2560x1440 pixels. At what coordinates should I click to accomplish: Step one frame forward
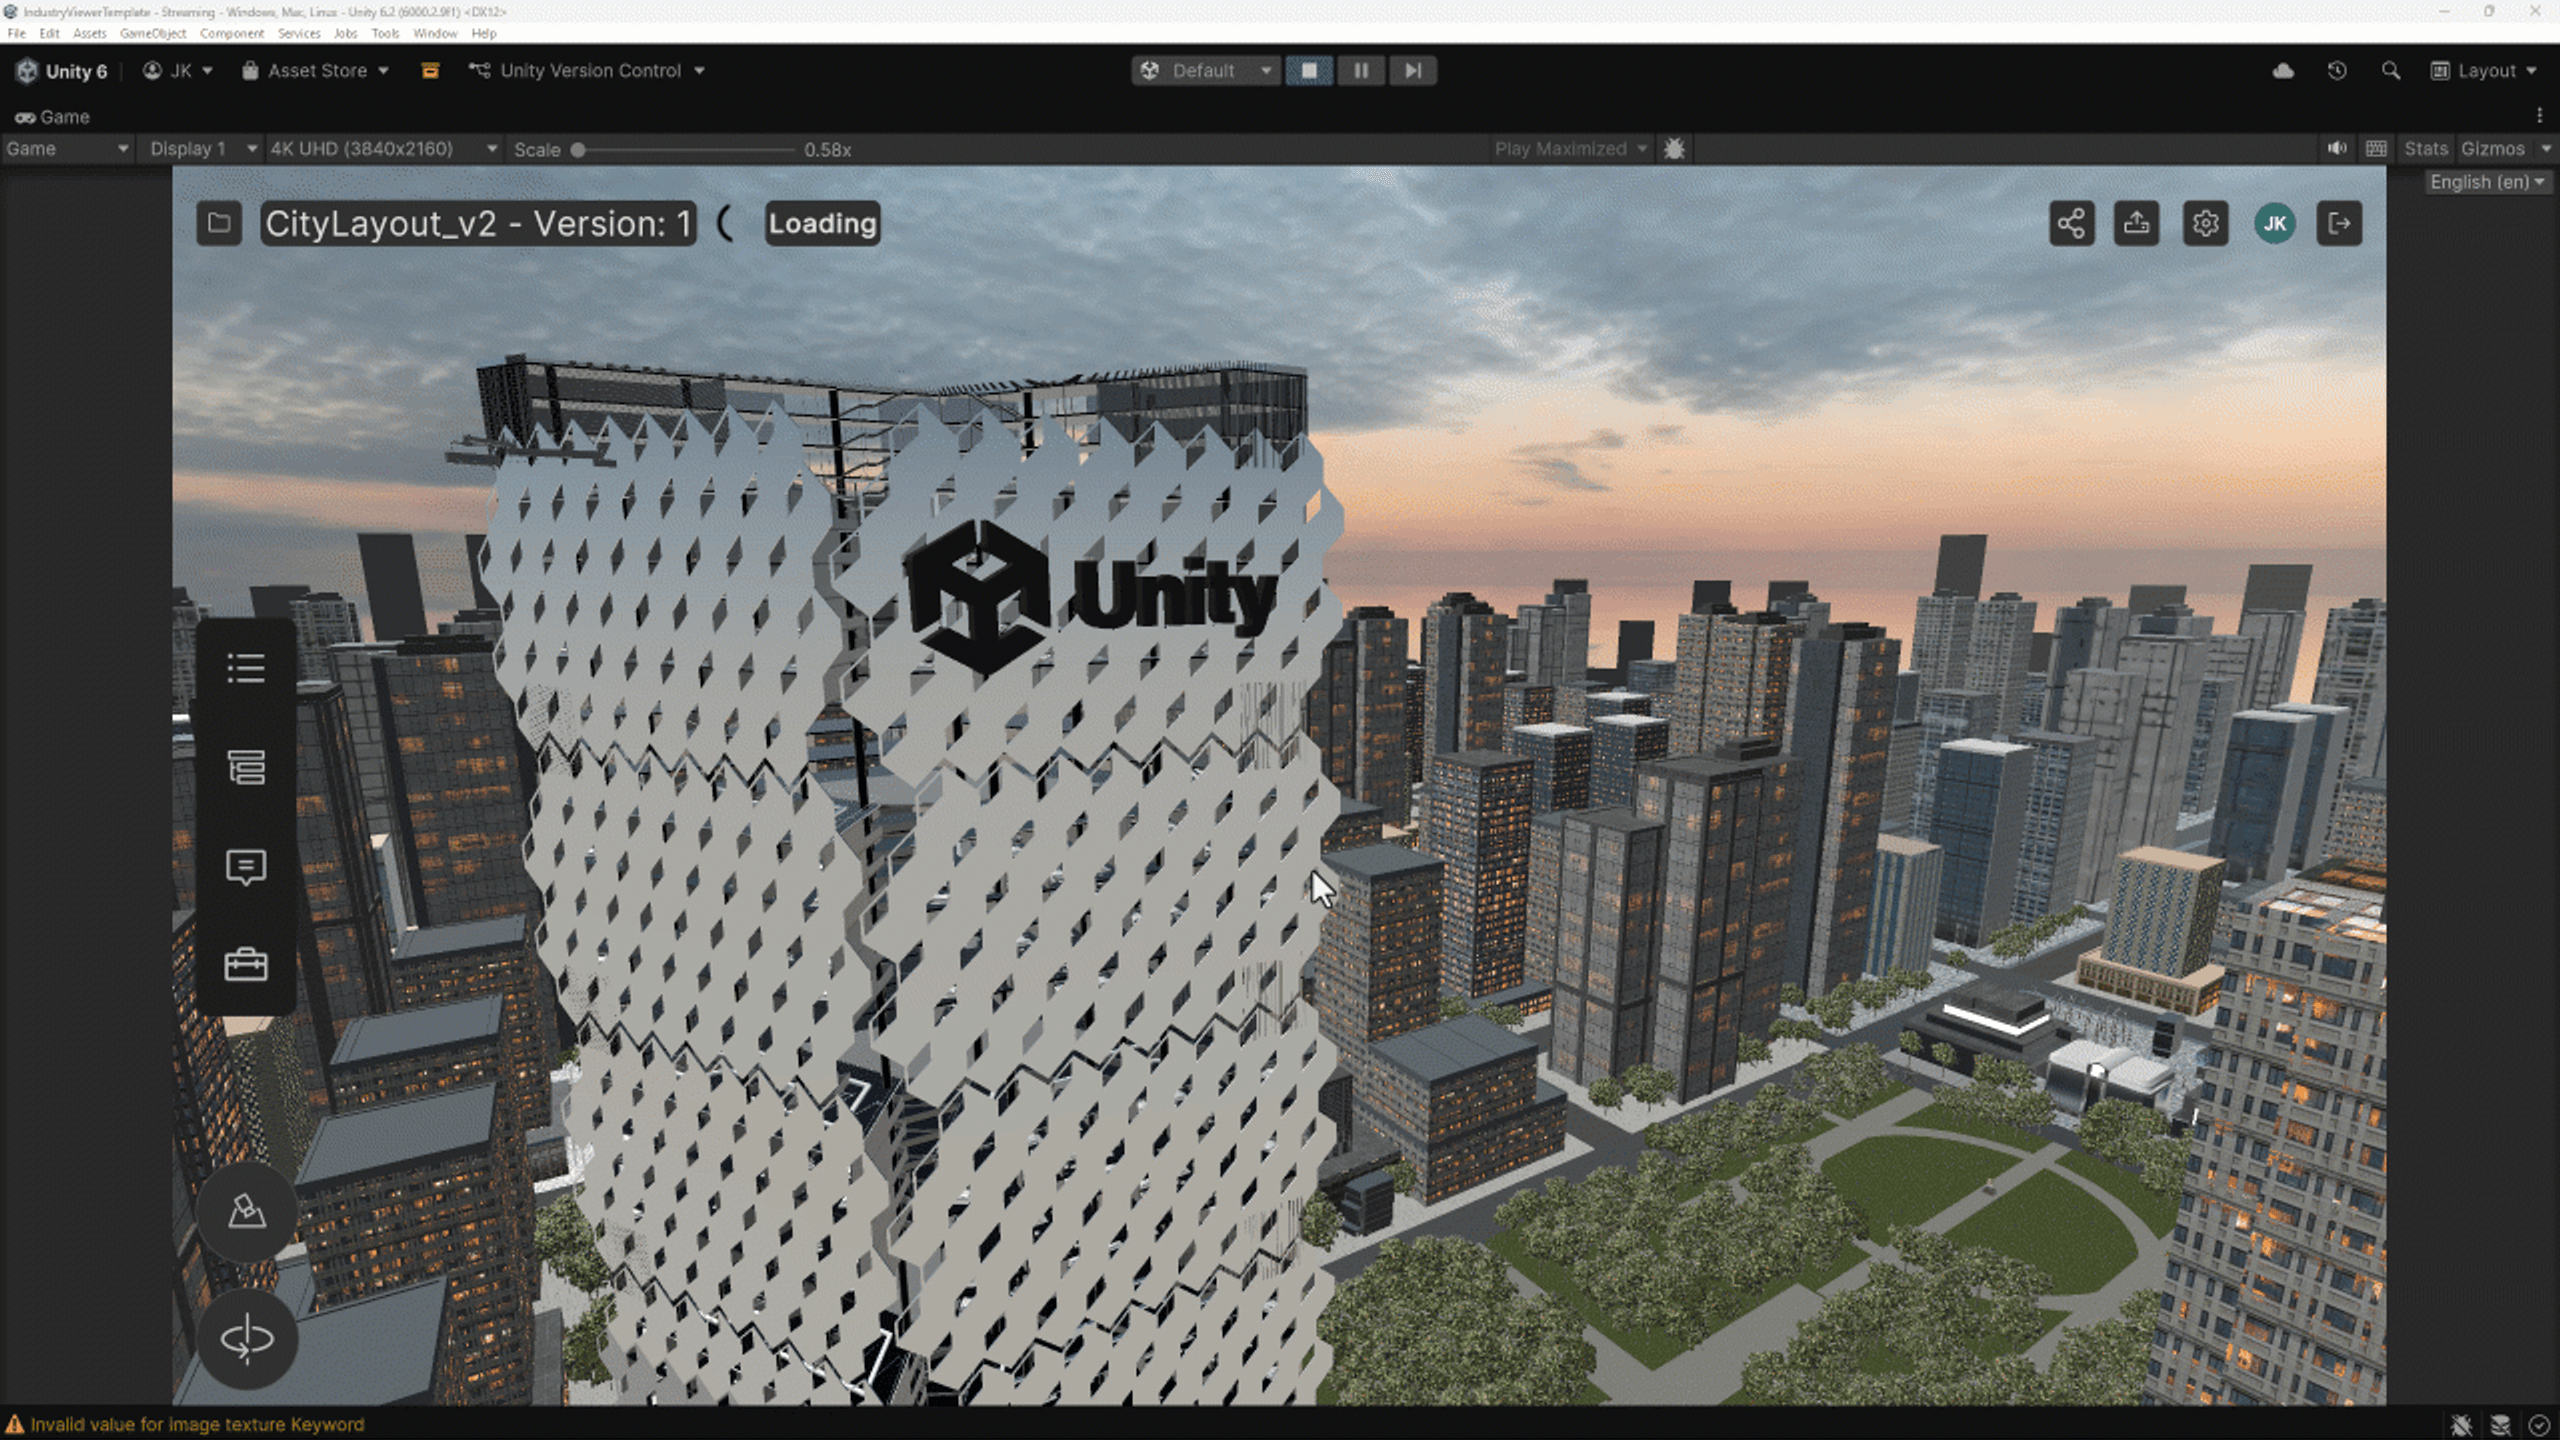pos(1413,71)
